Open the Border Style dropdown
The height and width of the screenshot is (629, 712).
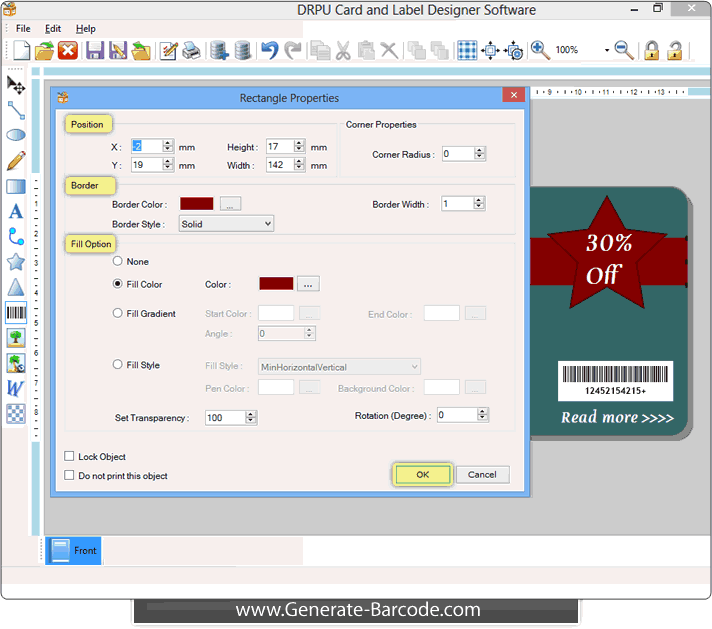click(226, 224)
